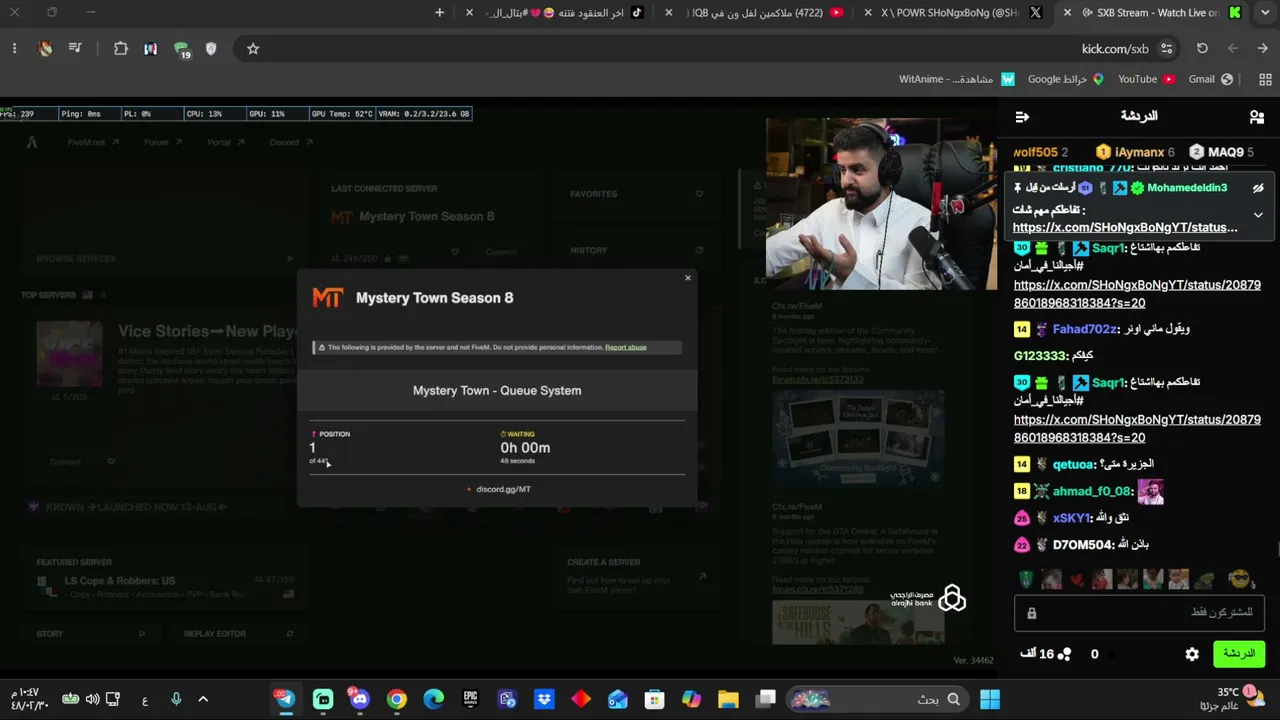Image resolution: width=1280 pixels, height=720 pixels.
Task: Select the sunglasses emote in emote row
Action: [x=1240, y=580]
